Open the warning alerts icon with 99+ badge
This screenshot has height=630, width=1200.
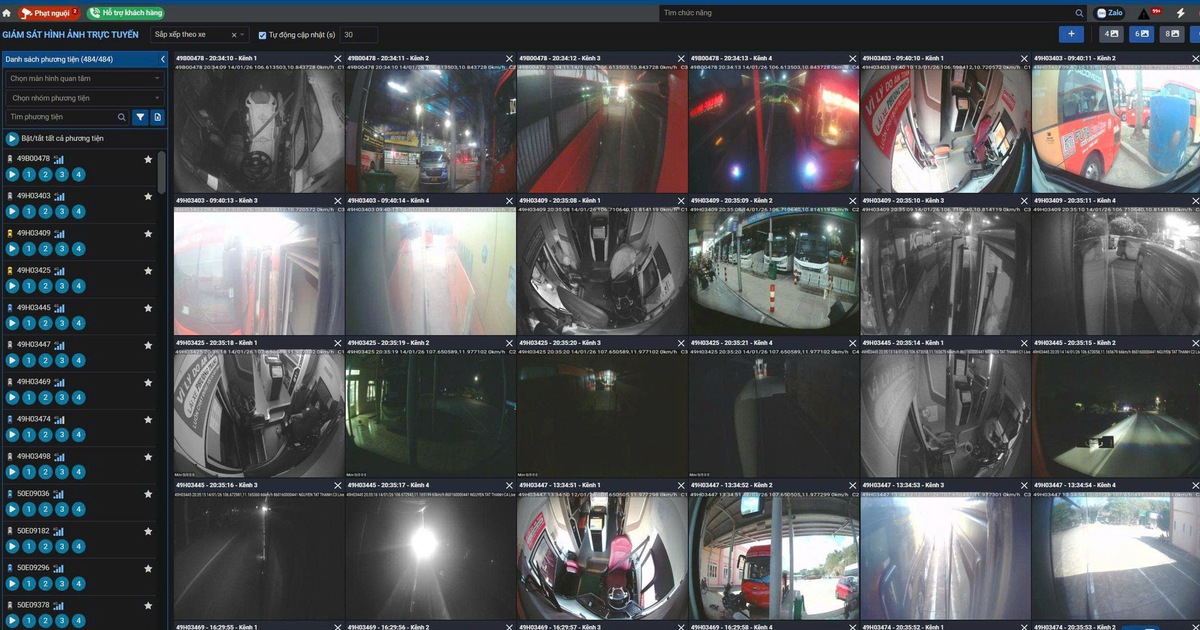pyautogui.click(x=1144, y=13)
